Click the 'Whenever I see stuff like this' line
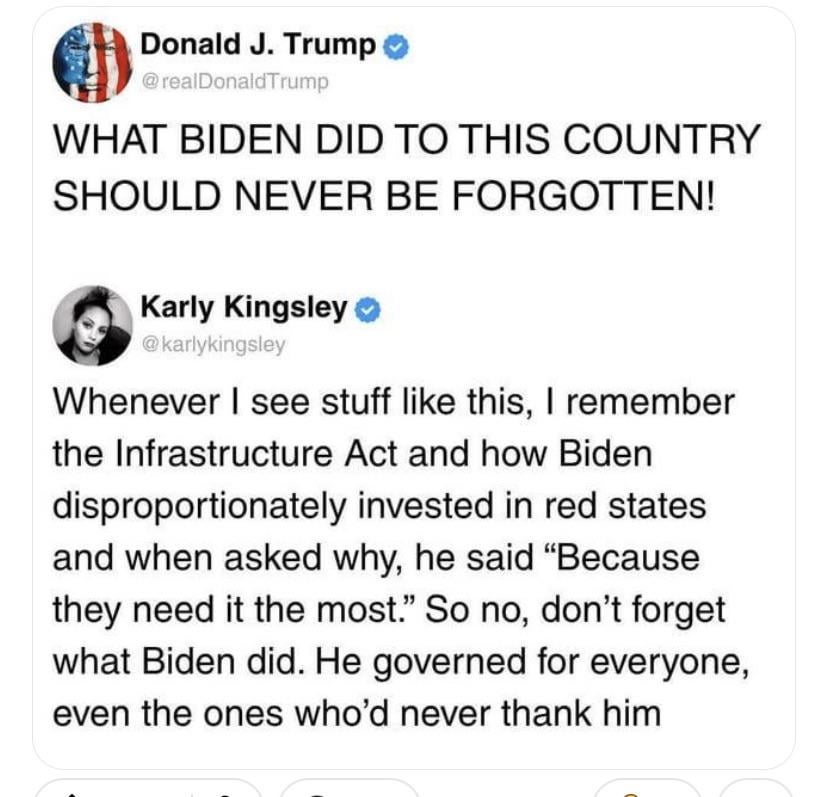This screenshot has width=828, height=797. click(x=394, y=402)
